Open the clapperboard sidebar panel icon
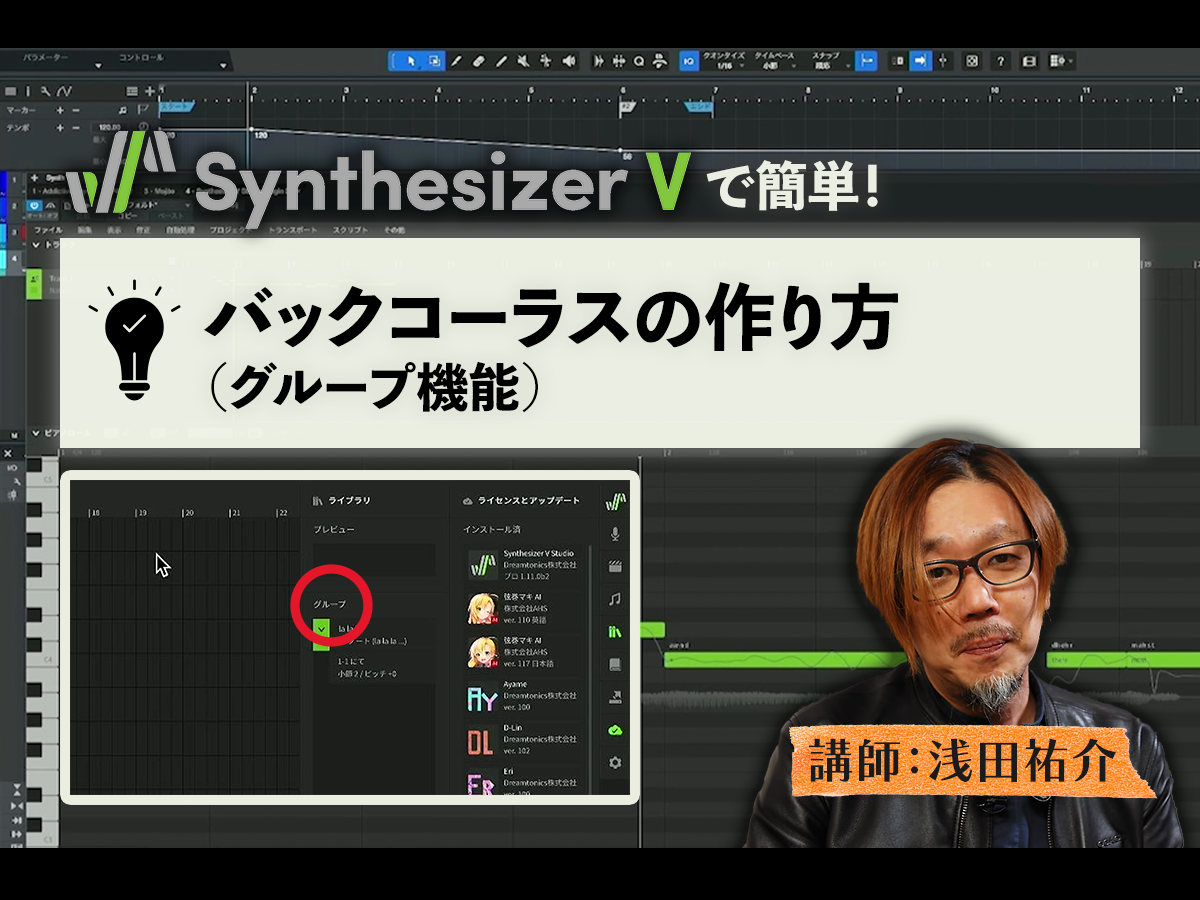1200x900 pixels. 615,567
